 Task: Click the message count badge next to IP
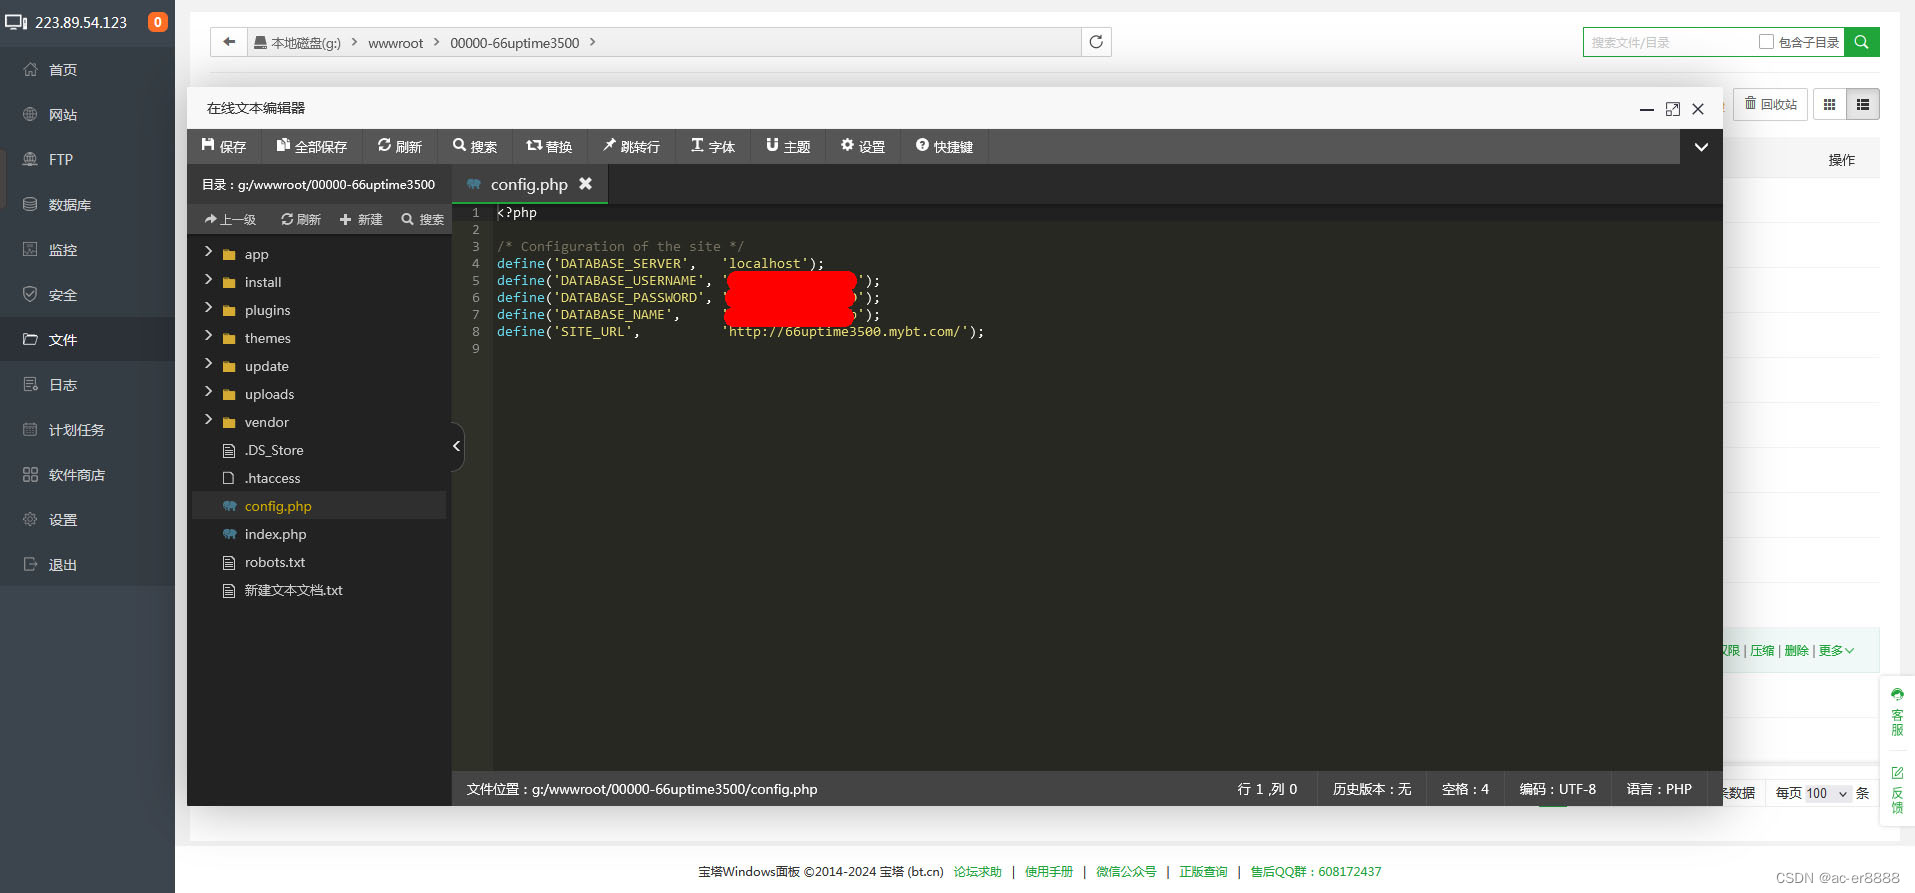157,22
